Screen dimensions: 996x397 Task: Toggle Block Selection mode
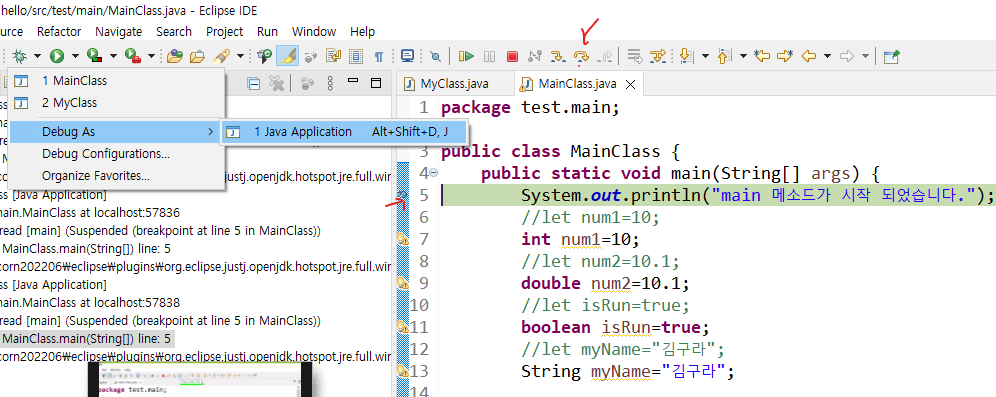click(356, 57)
